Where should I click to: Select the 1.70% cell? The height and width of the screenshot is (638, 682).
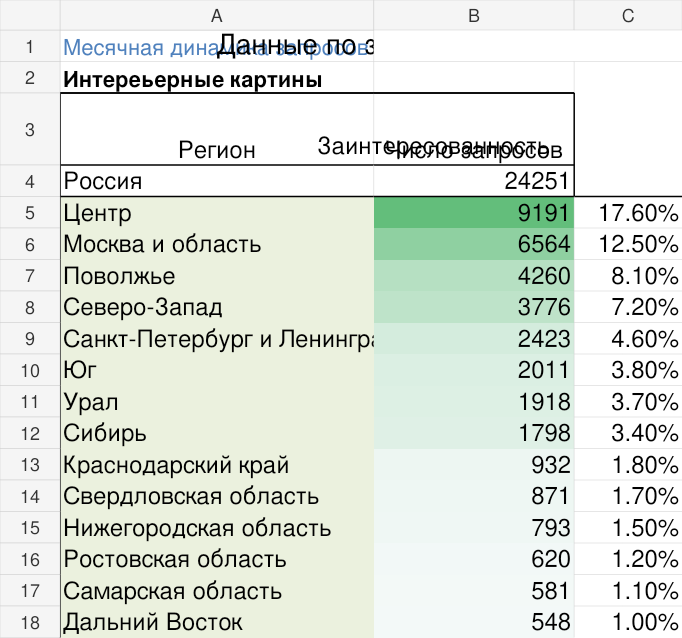[x=628, y=495]
